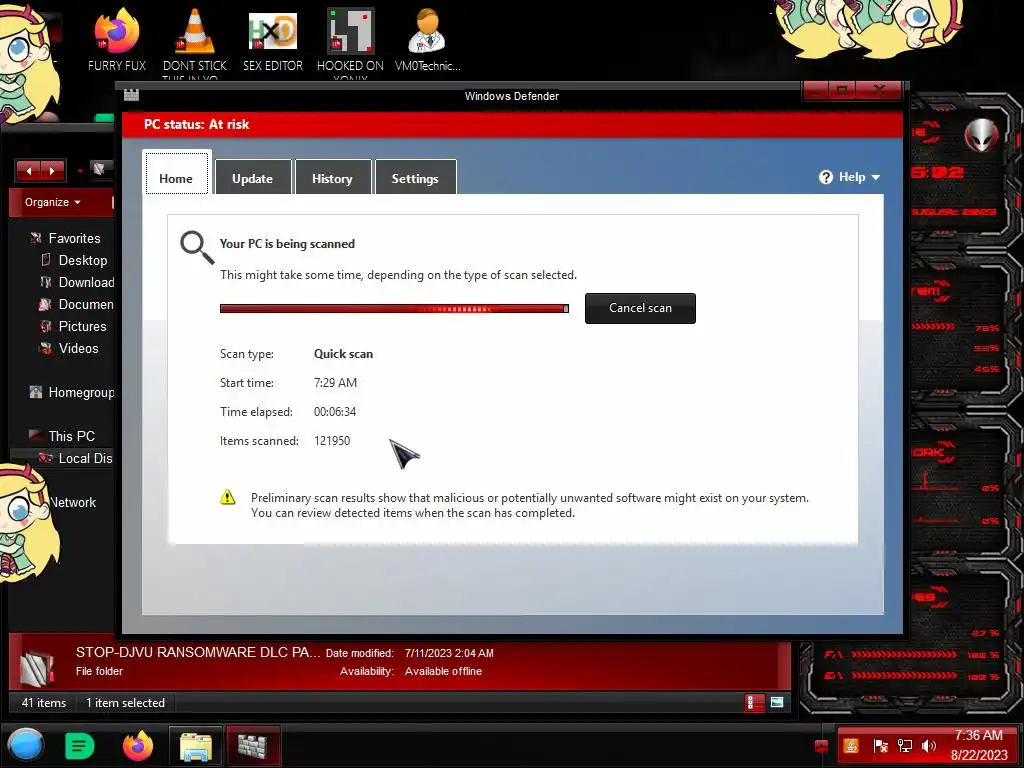Click '1 item selected' in status bar
The width and height of the screenshot is (1024, 768).
pos(125,703)
